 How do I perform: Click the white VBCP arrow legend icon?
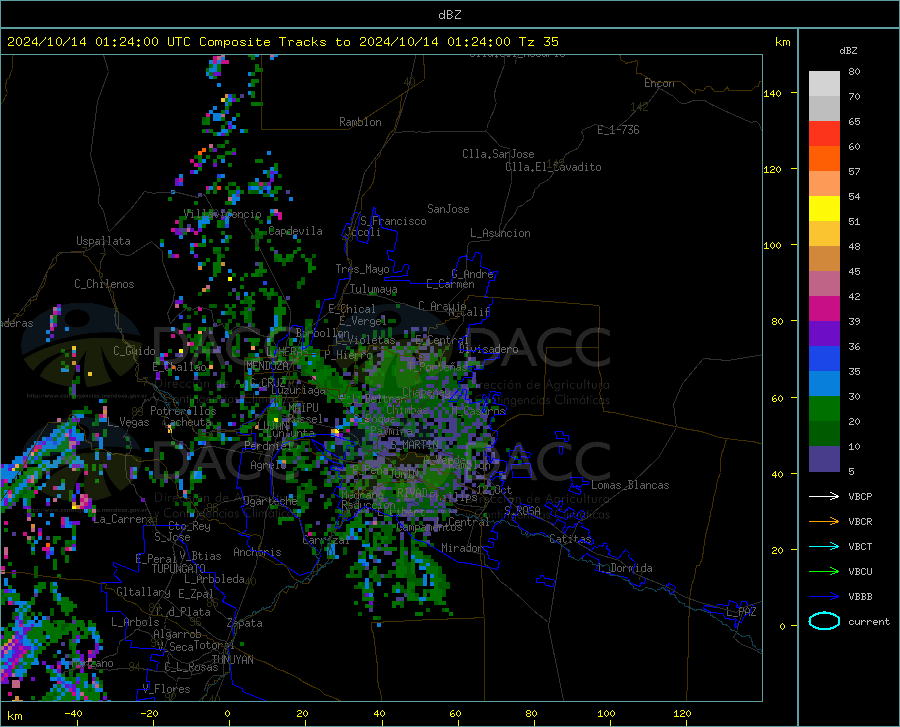pyautogui.click(x=824, y=496)
